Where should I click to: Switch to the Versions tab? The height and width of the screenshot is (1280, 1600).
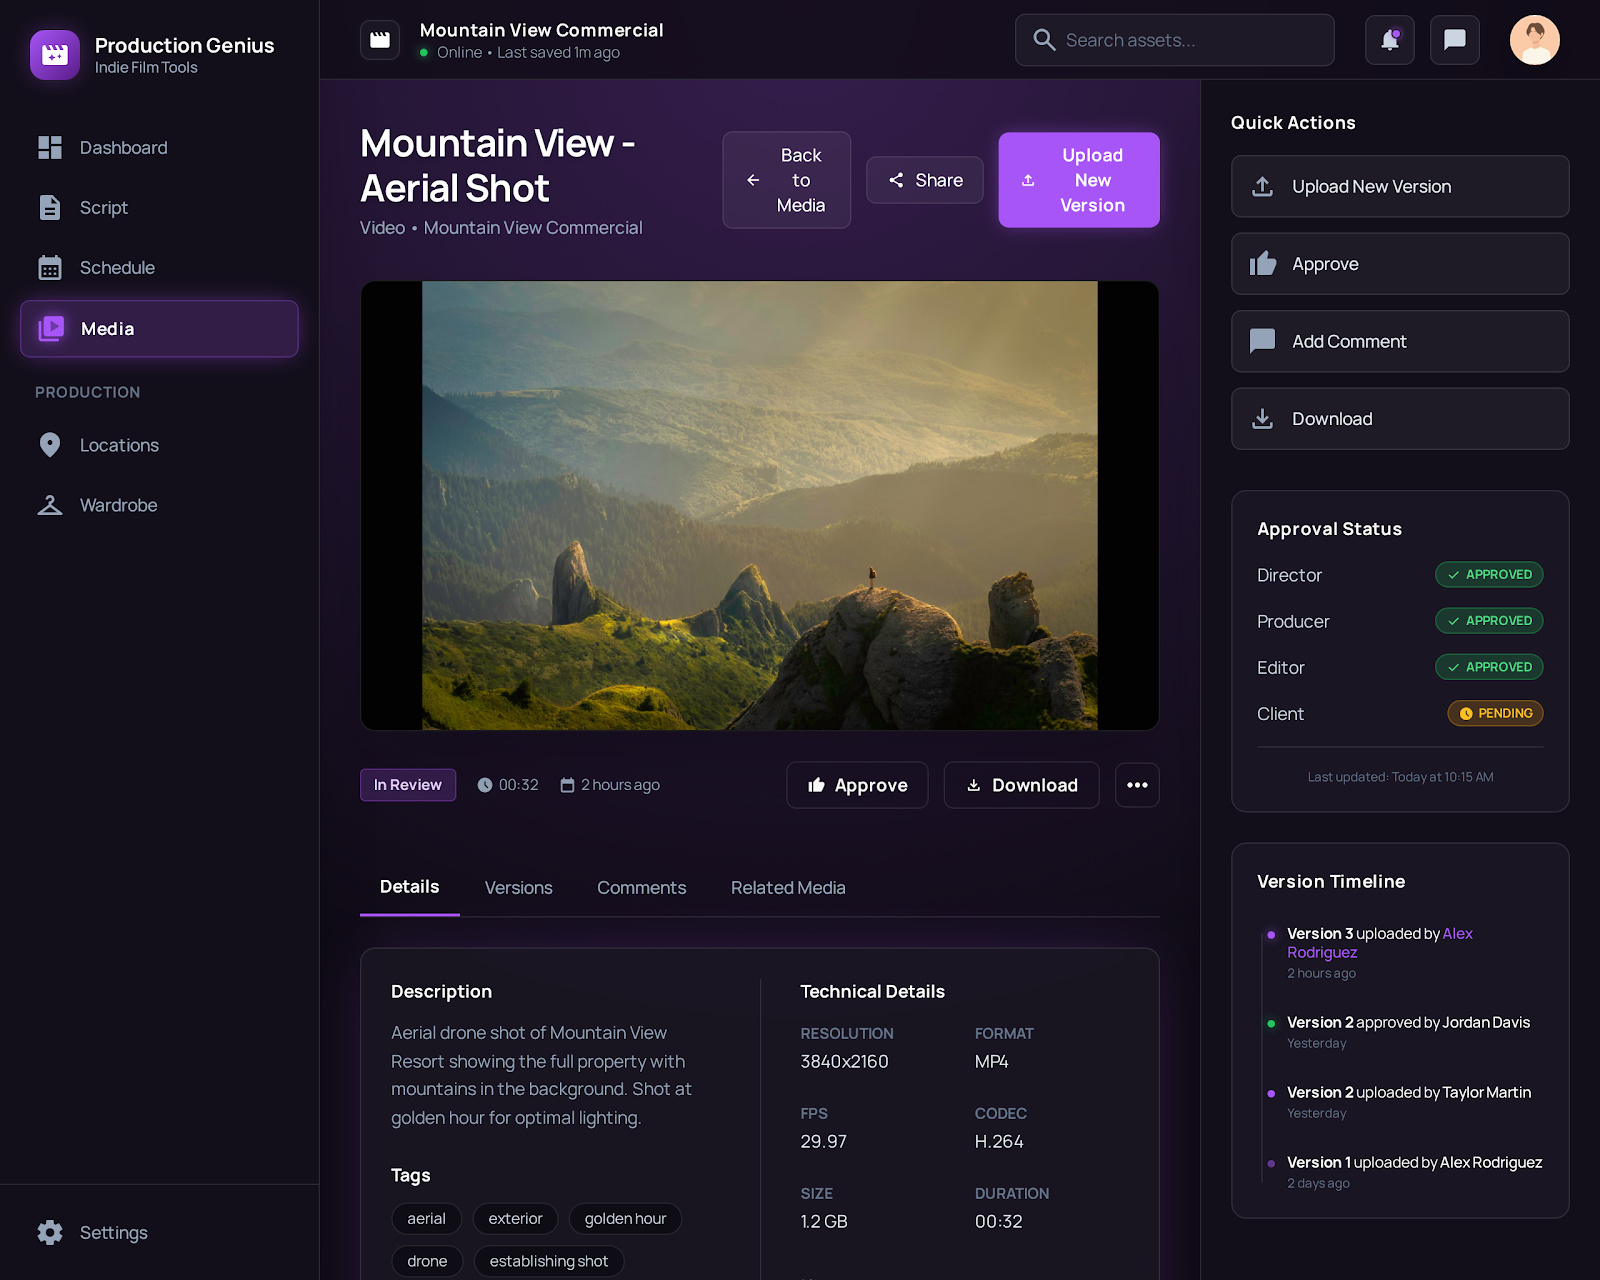[518, 887]
